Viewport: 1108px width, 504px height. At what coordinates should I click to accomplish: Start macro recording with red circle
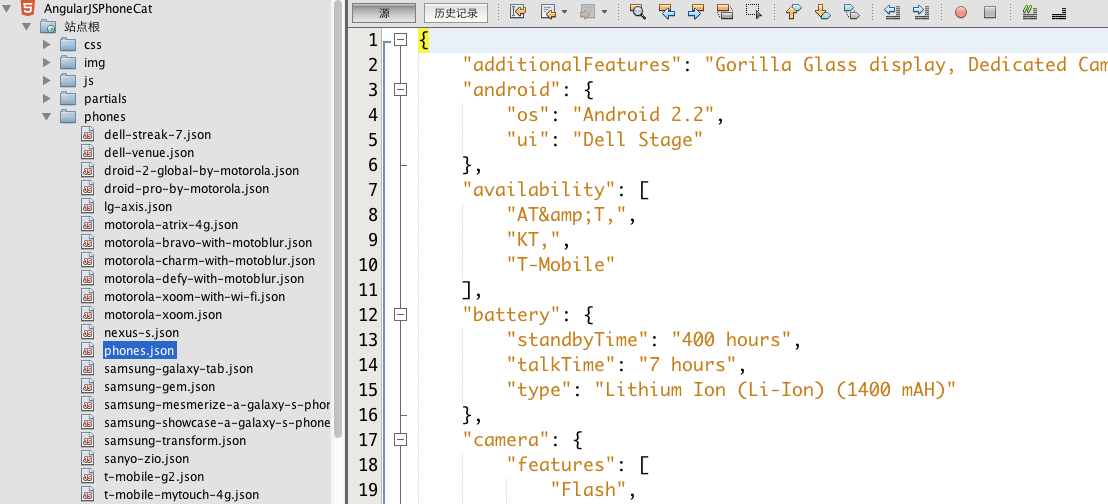pos(960,13)
